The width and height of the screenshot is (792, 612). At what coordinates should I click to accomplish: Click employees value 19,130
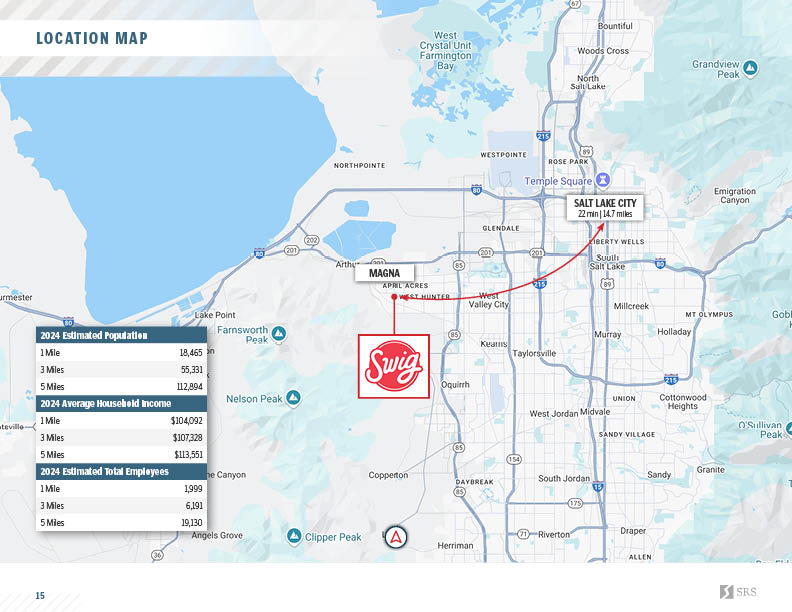pos(192,523)
